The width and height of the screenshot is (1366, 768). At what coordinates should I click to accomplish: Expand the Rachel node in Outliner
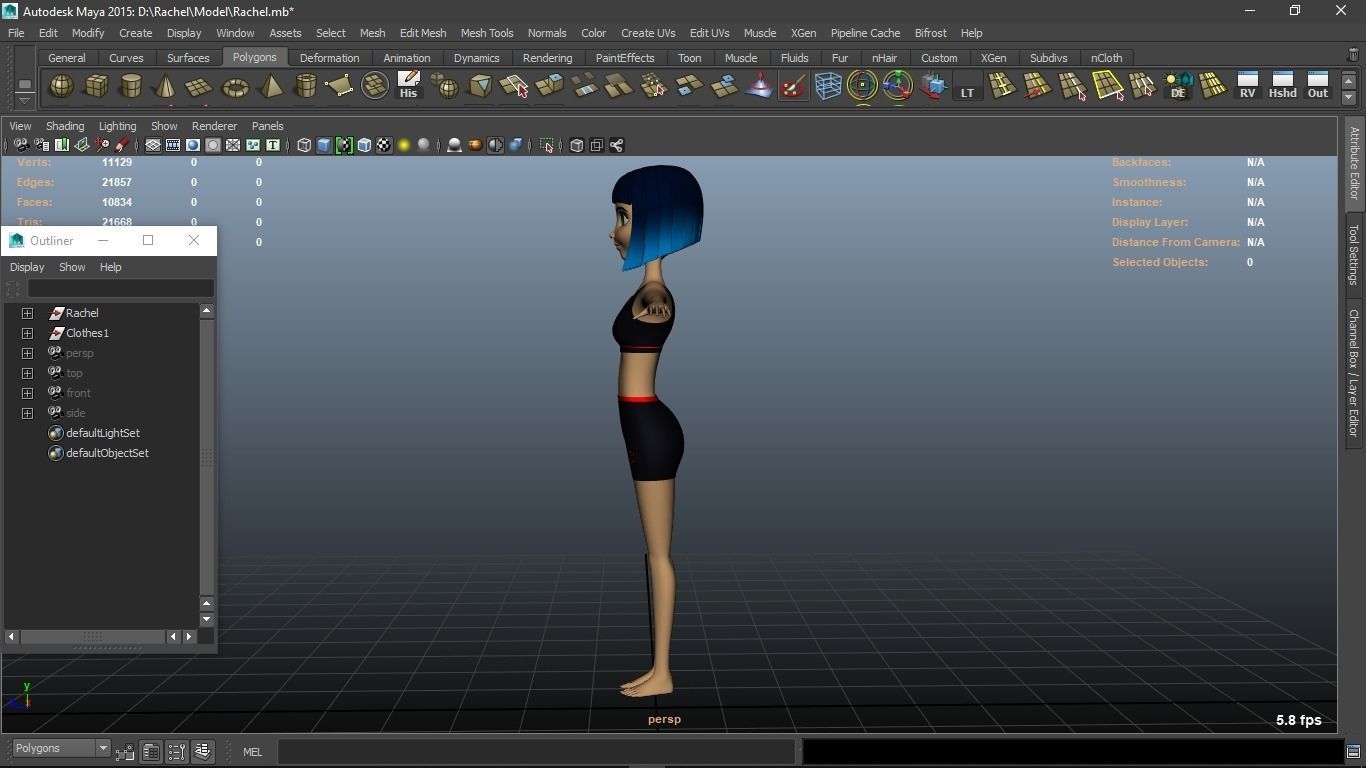click(28, 313)
